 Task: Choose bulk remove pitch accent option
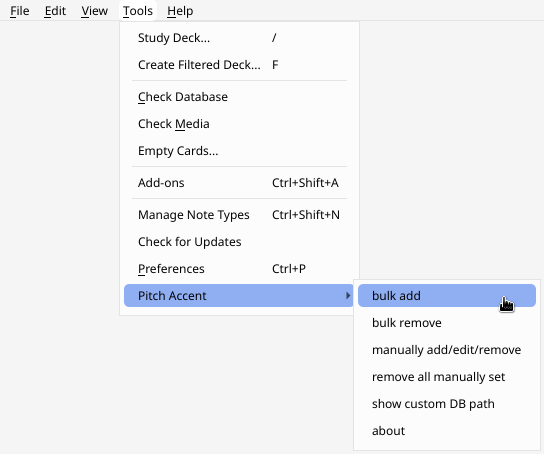pos(447,323)
